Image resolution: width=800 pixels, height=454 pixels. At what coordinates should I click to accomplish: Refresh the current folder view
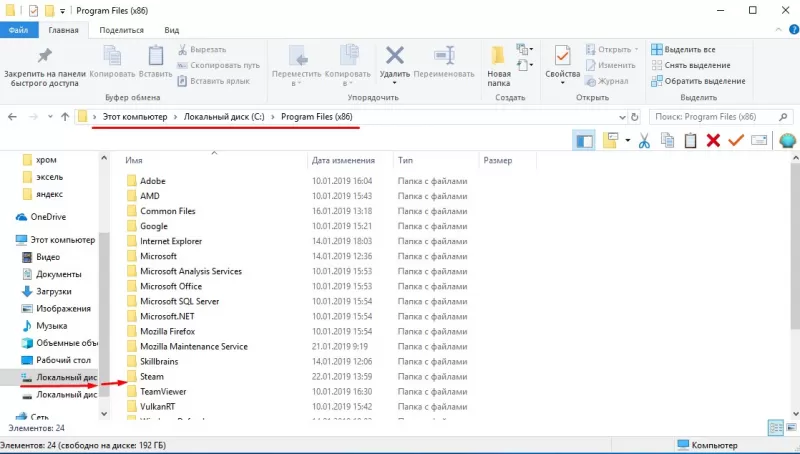pos(634,117)
